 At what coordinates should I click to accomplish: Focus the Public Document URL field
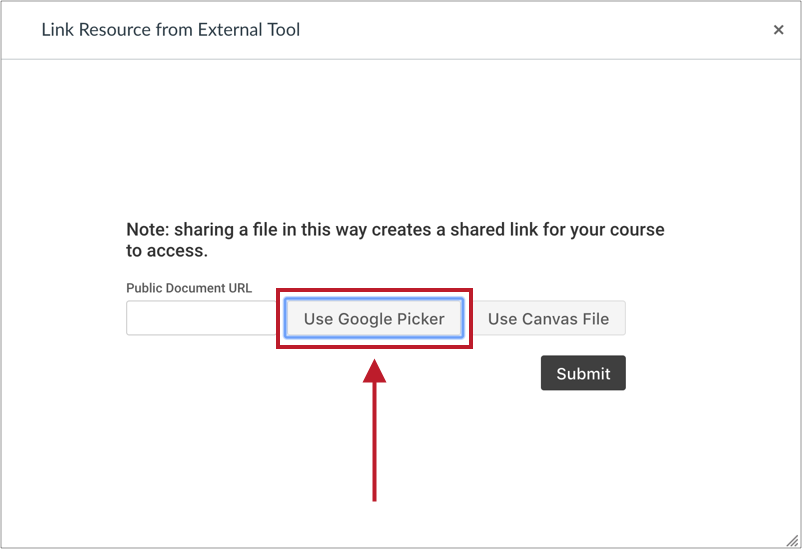[x=202, y=318]
